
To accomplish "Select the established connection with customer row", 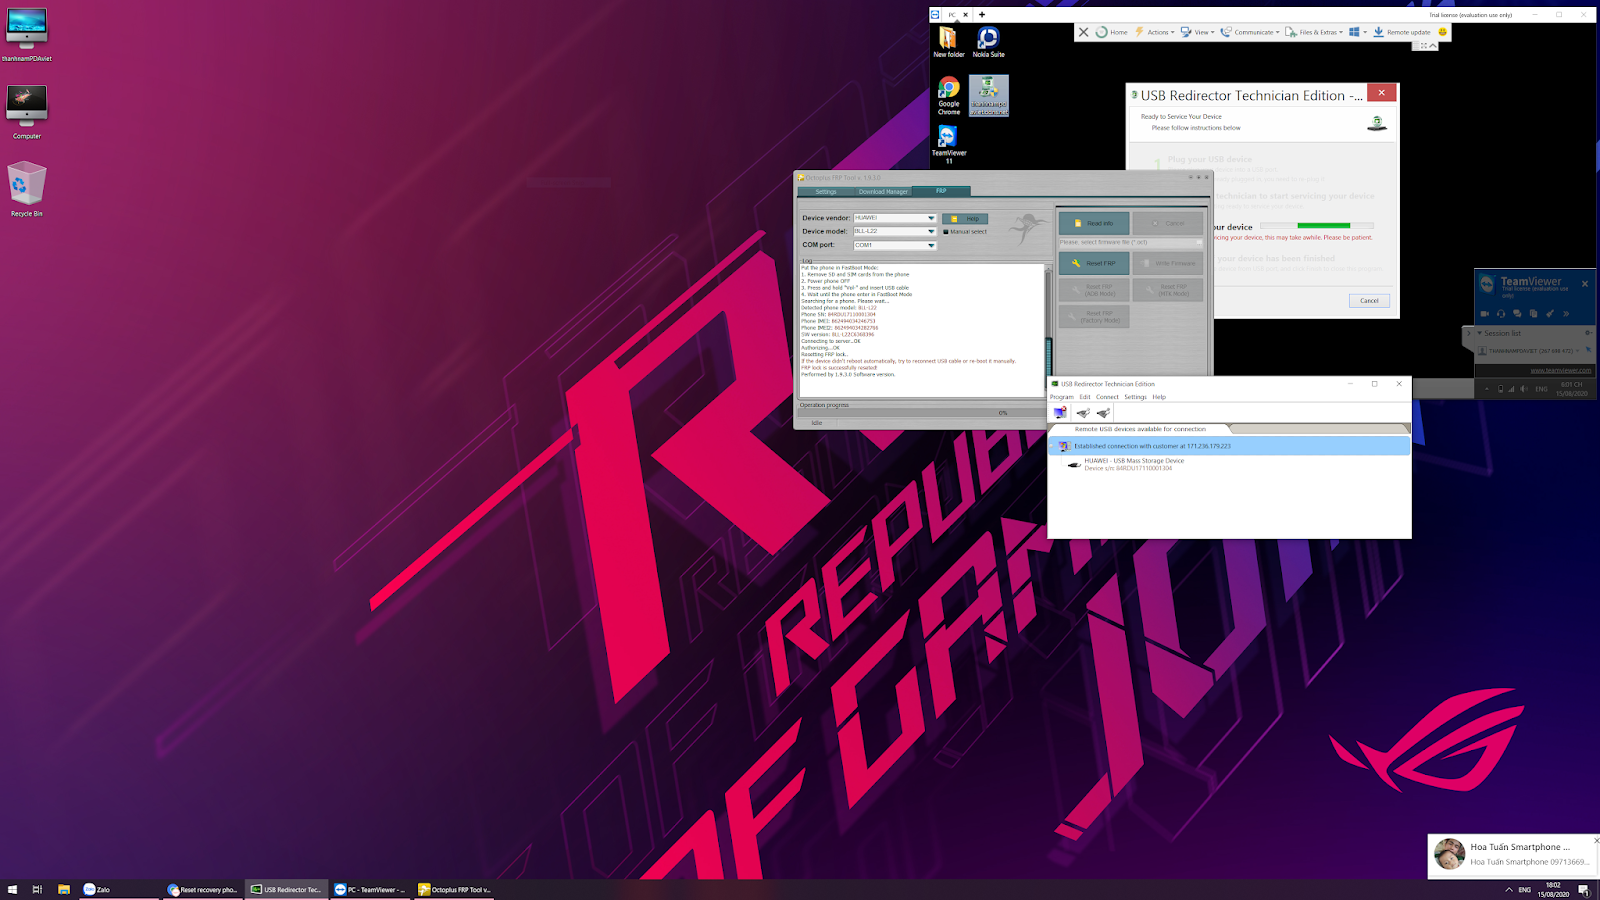I will coord(1229,446).
